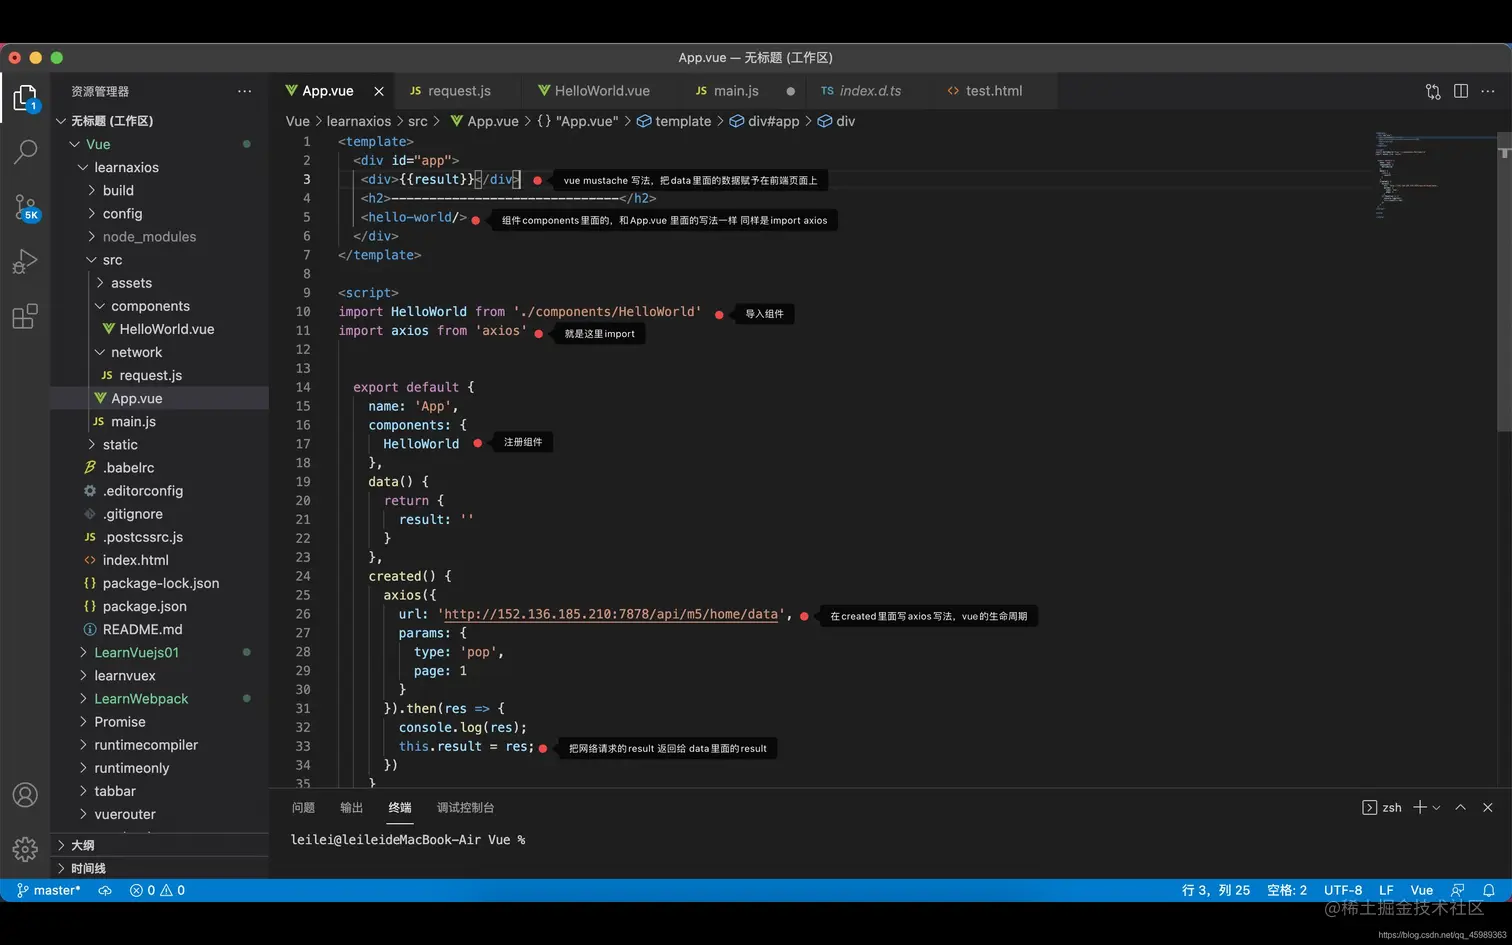Collapse the Vue folder
This screenshot has height=945, width=1512.
[160, 144]
